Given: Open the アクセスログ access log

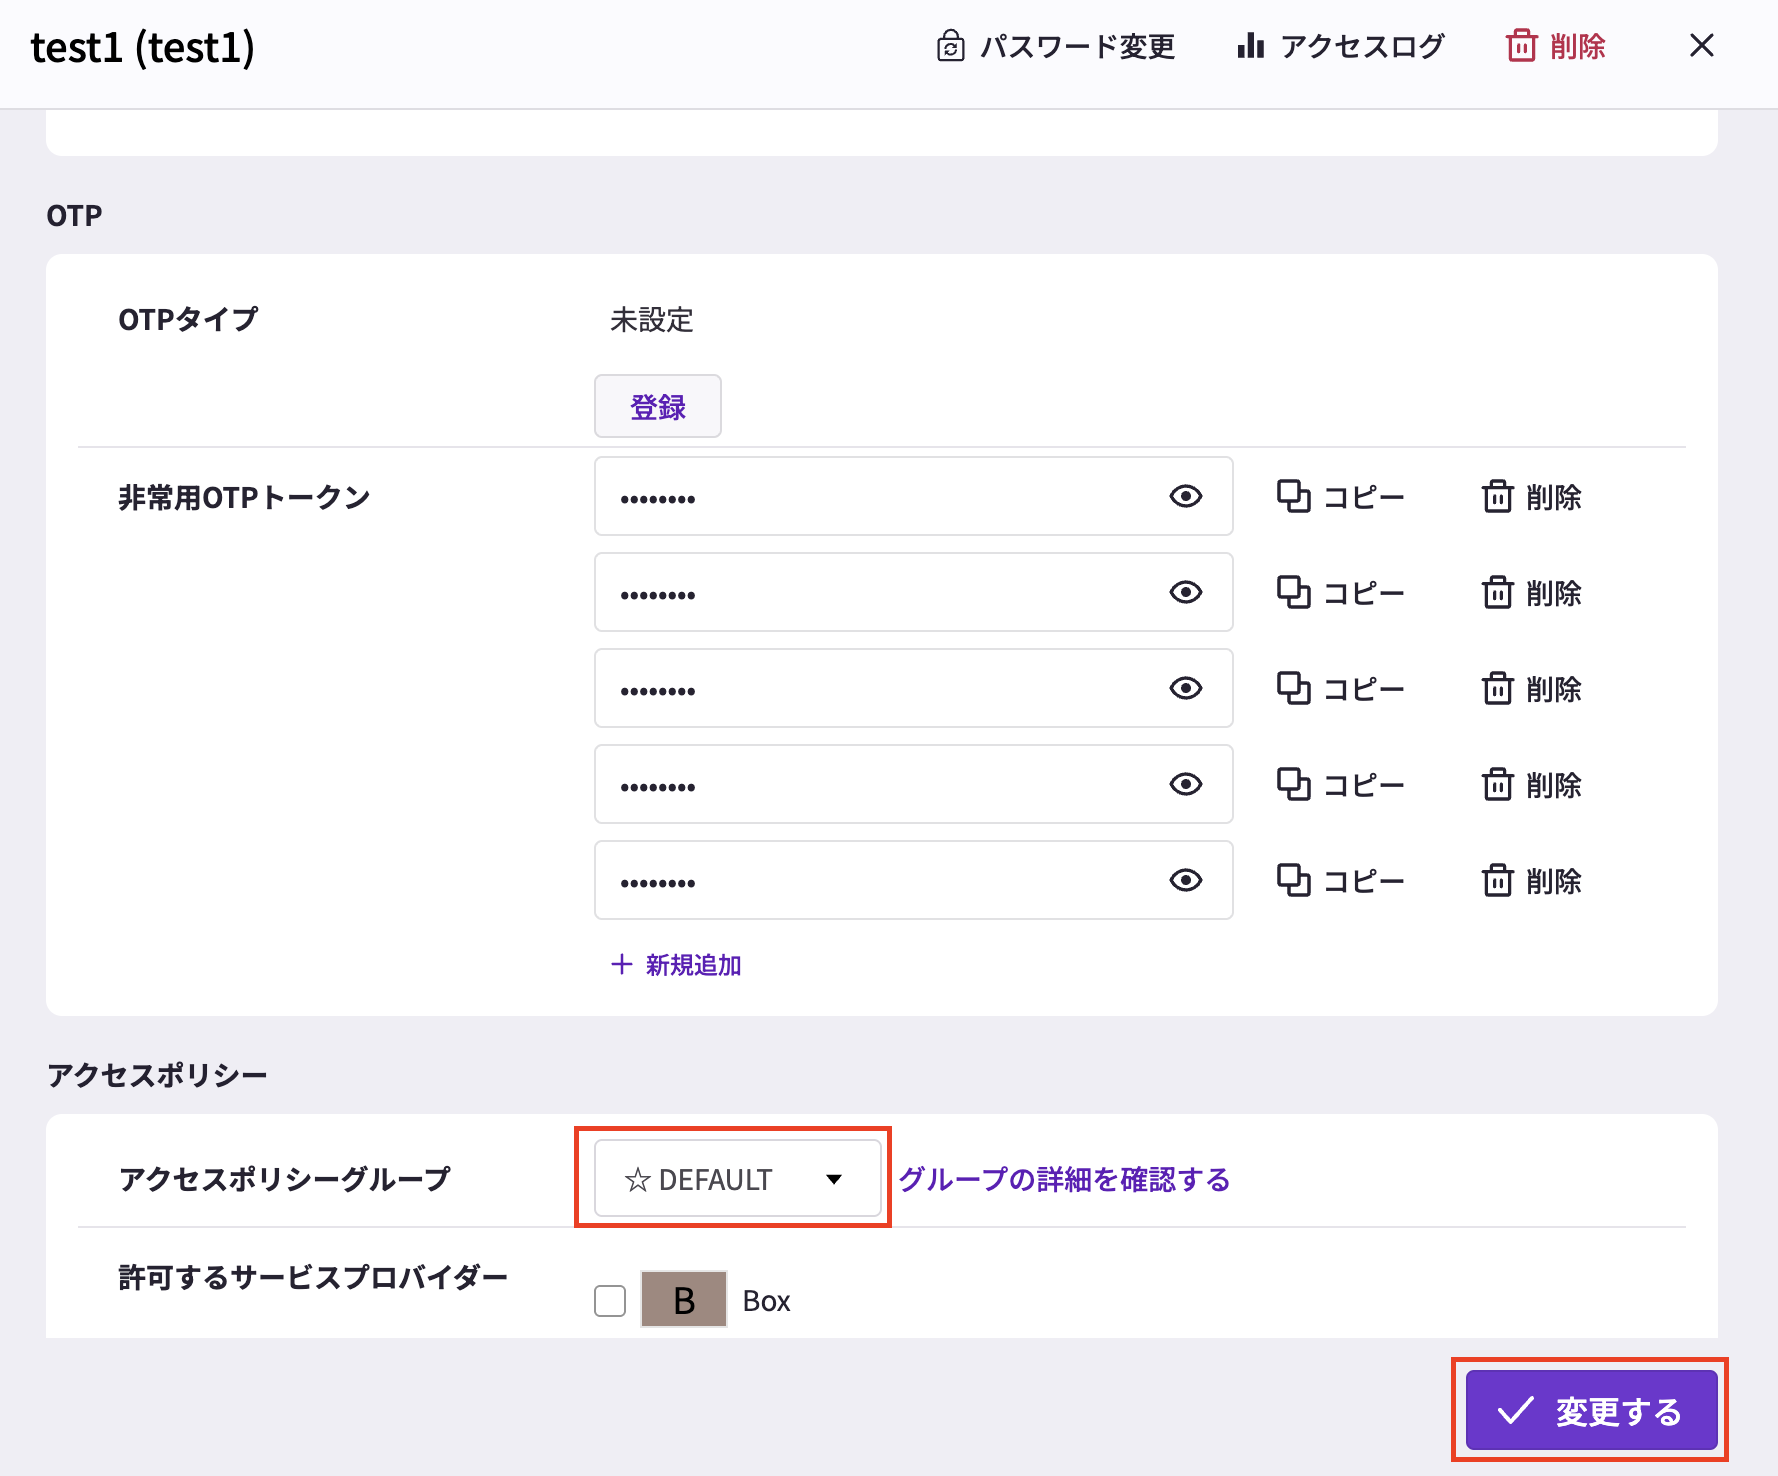Looking at the screenshot, I should tap(1340, 46).
